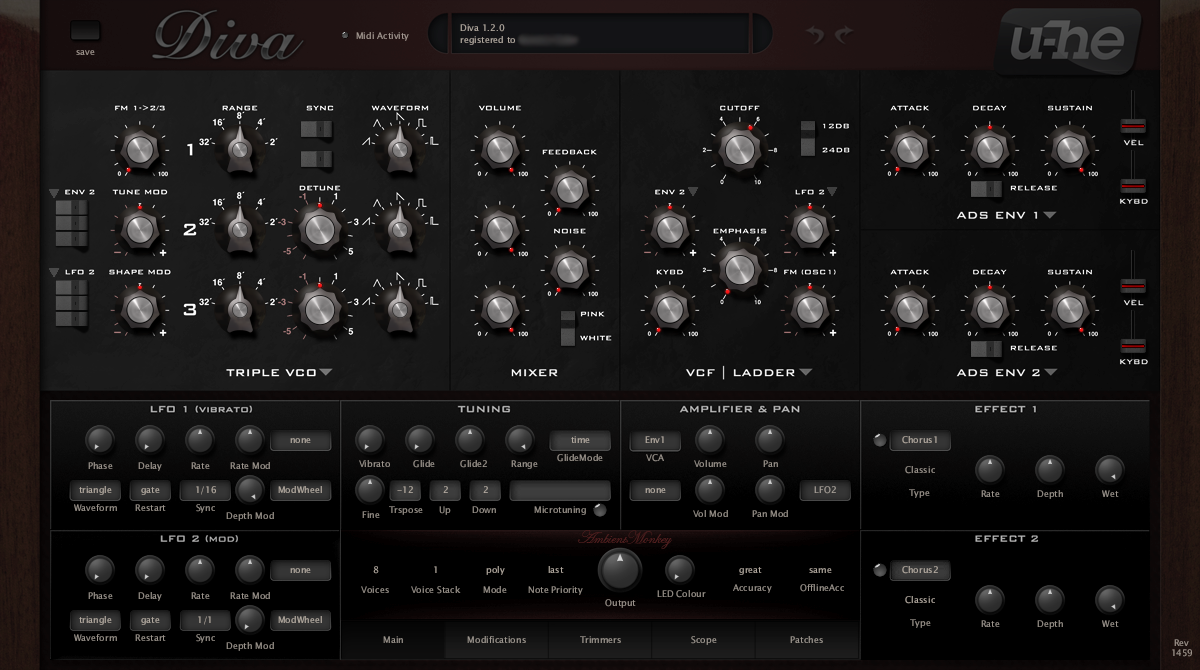Viewport: 1200px width, 670px height.
Task: Click the Diva 1.2.0 preset display
Action: pos(602,34)
